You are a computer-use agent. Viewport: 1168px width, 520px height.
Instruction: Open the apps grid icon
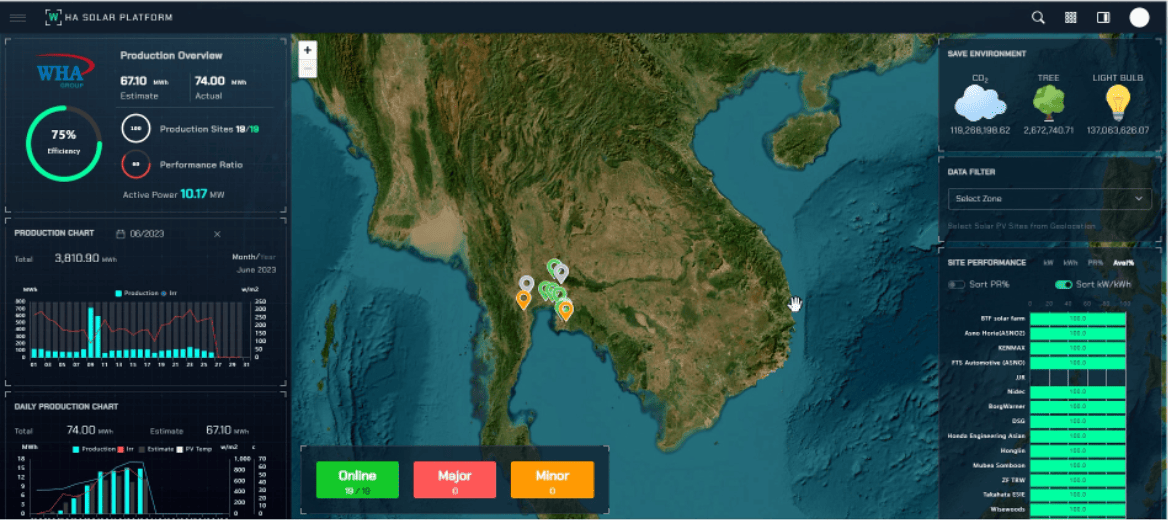coord(1071,17)
